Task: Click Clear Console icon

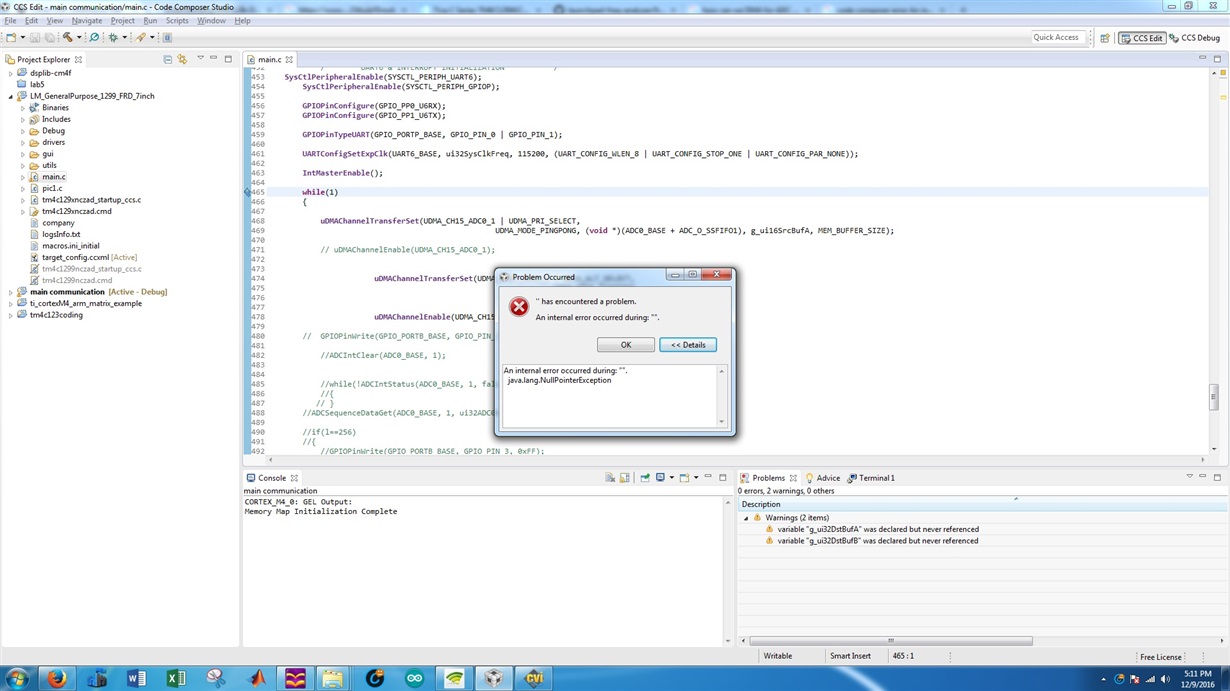Action: point(610,478)
